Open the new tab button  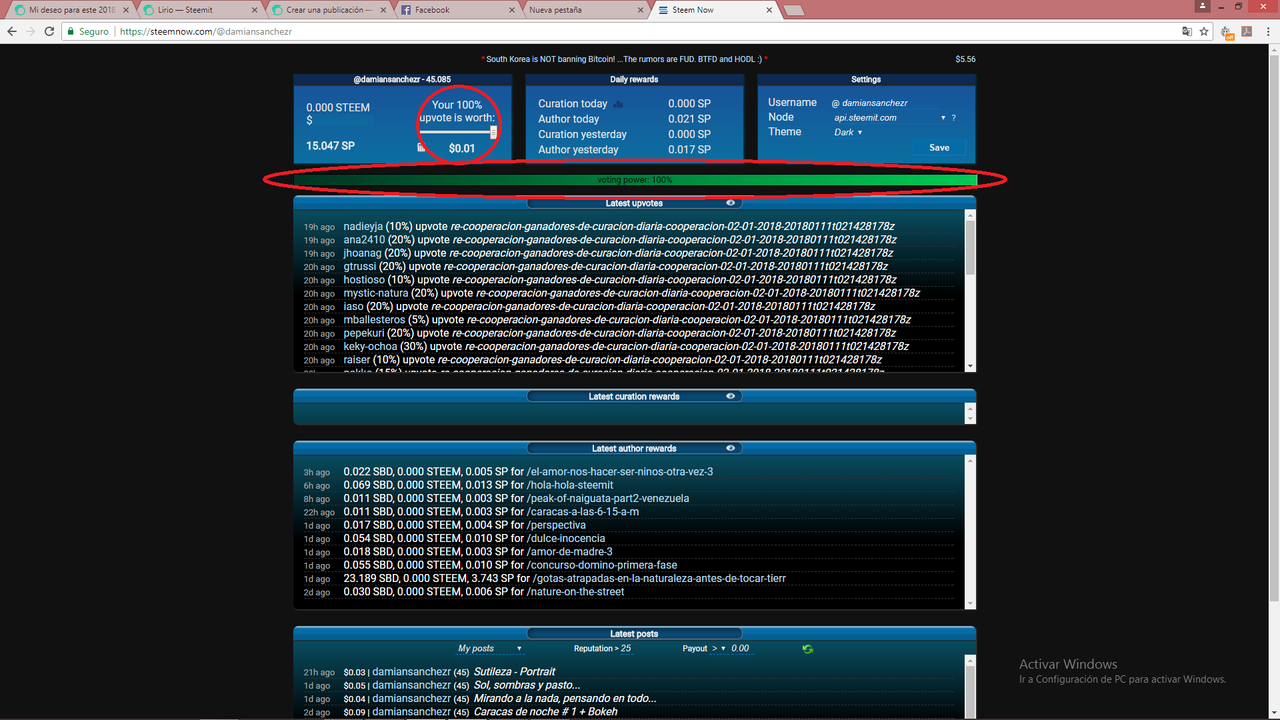tap(794, 10)
